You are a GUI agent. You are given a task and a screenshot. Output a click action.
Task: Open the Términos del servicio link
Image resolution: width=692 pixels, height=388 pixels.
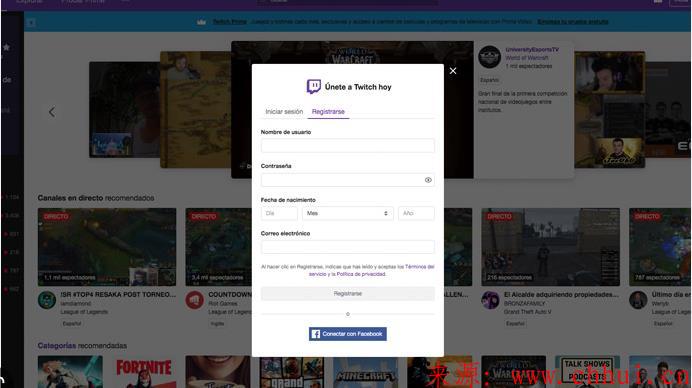click(372, 270)
